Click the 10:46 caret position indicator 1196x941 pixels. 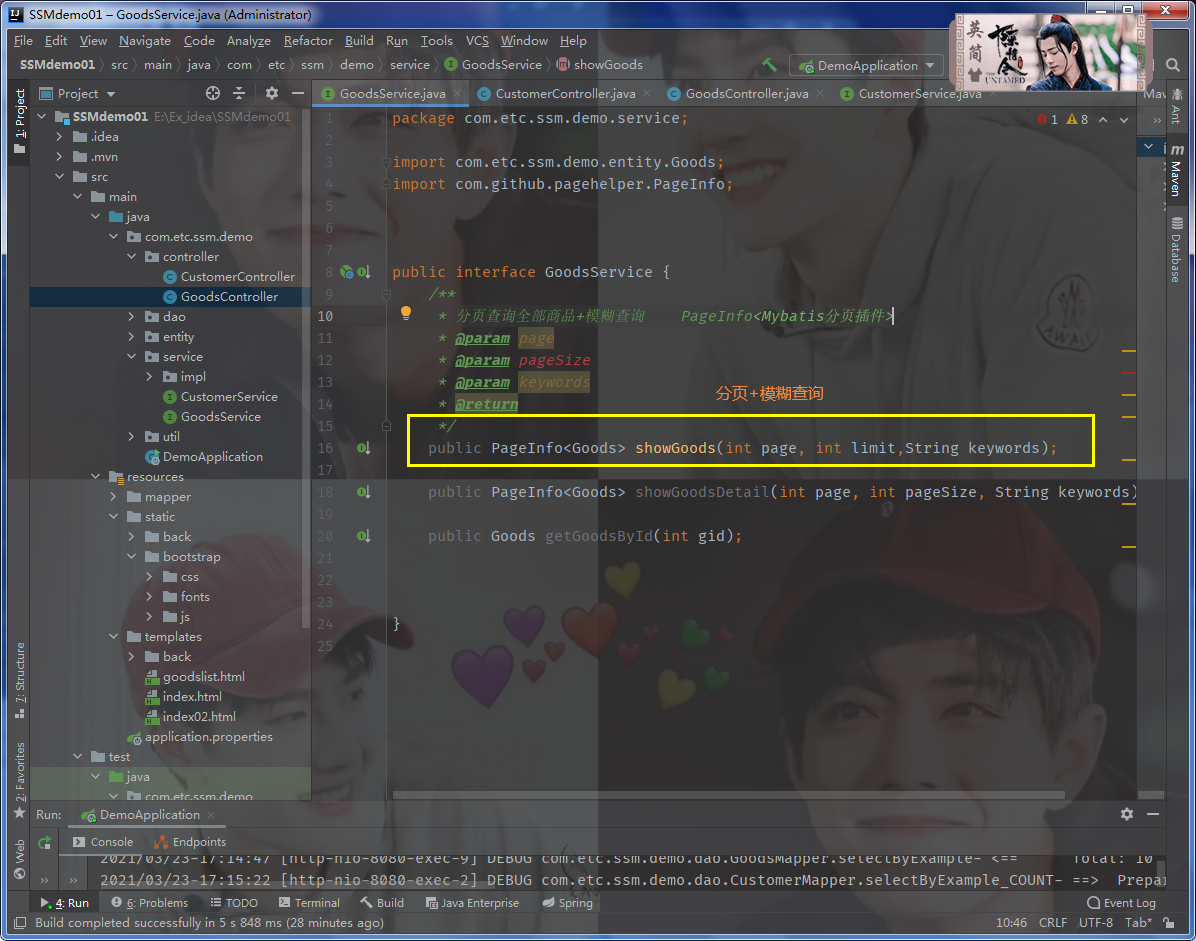[1011, 923]
